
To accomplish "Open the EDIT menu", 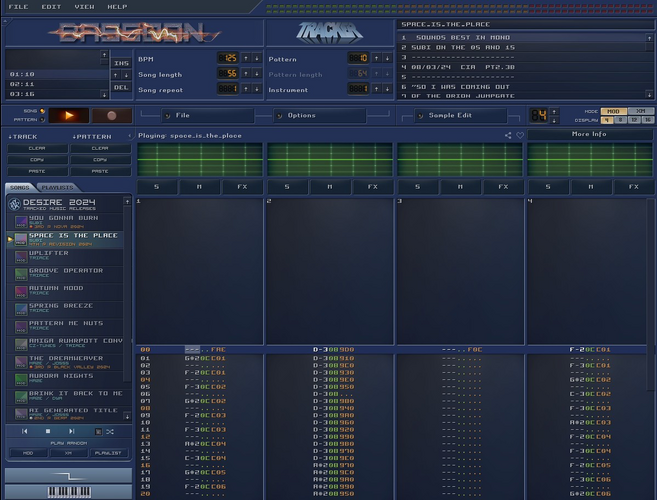I will click(x=51, y=7).
